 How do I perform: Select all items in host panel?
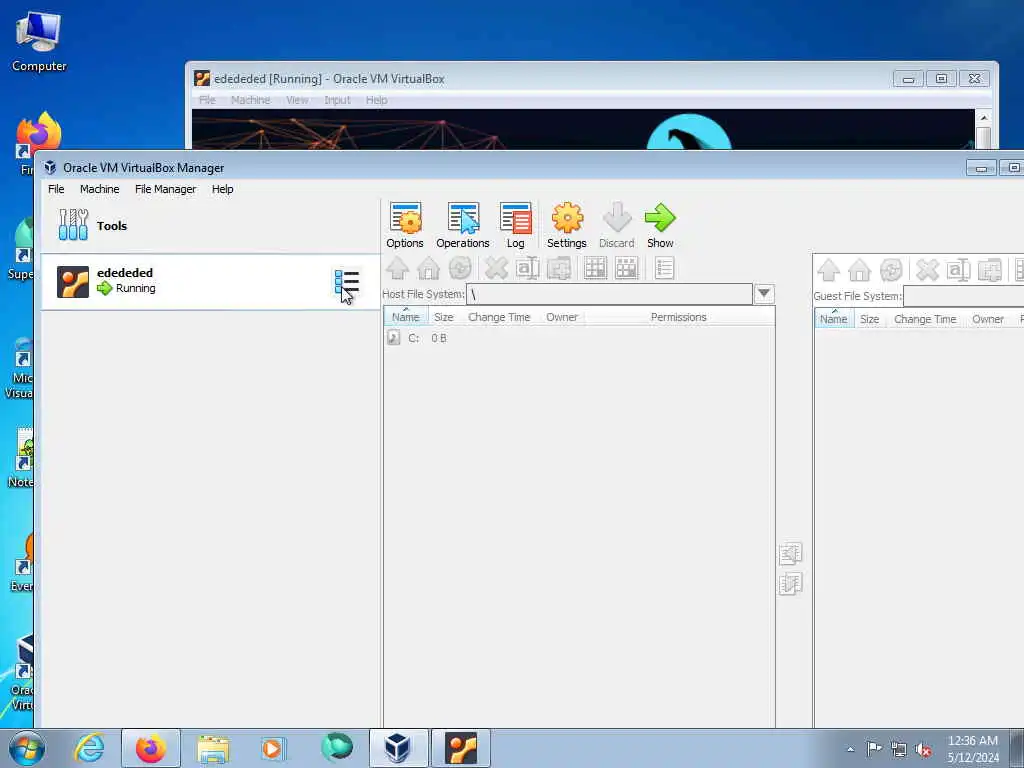[596, 268]
